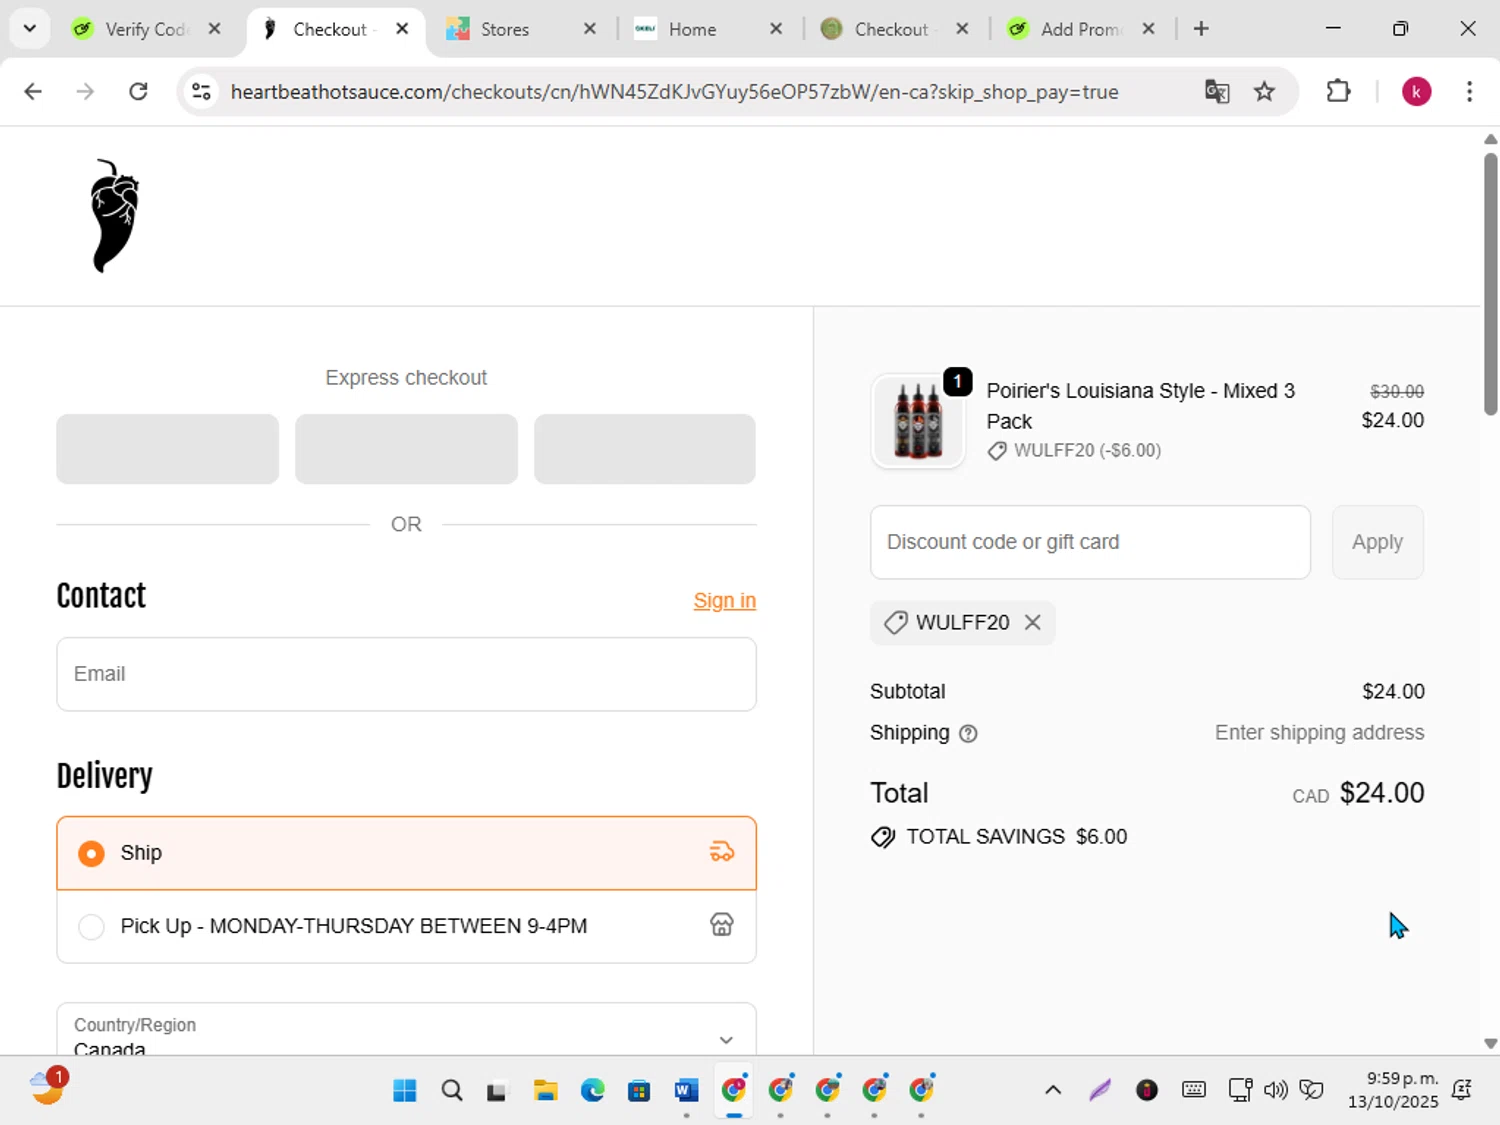Reload the checkout page
Screen dimensions: 1500x1125
[x=138, y=92]
